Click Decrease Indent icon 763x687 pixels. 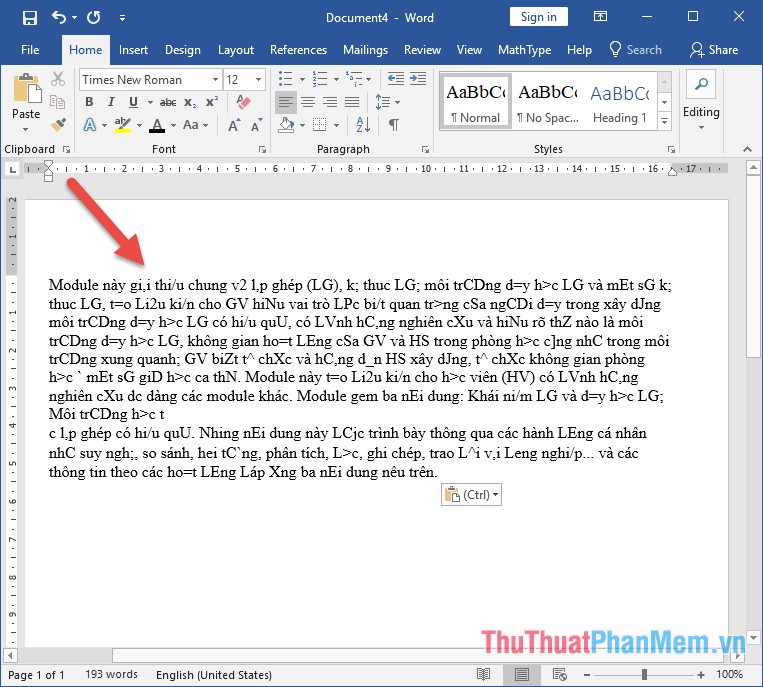[396, 78]
